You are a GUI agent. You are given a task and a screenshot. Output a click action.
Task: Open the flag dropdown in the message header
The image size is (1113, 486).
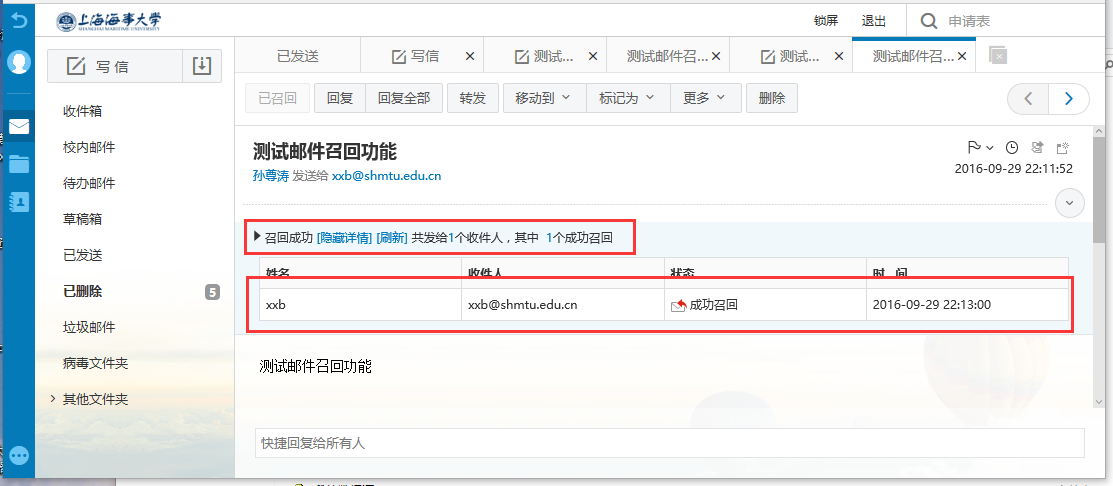click(980, 147)
